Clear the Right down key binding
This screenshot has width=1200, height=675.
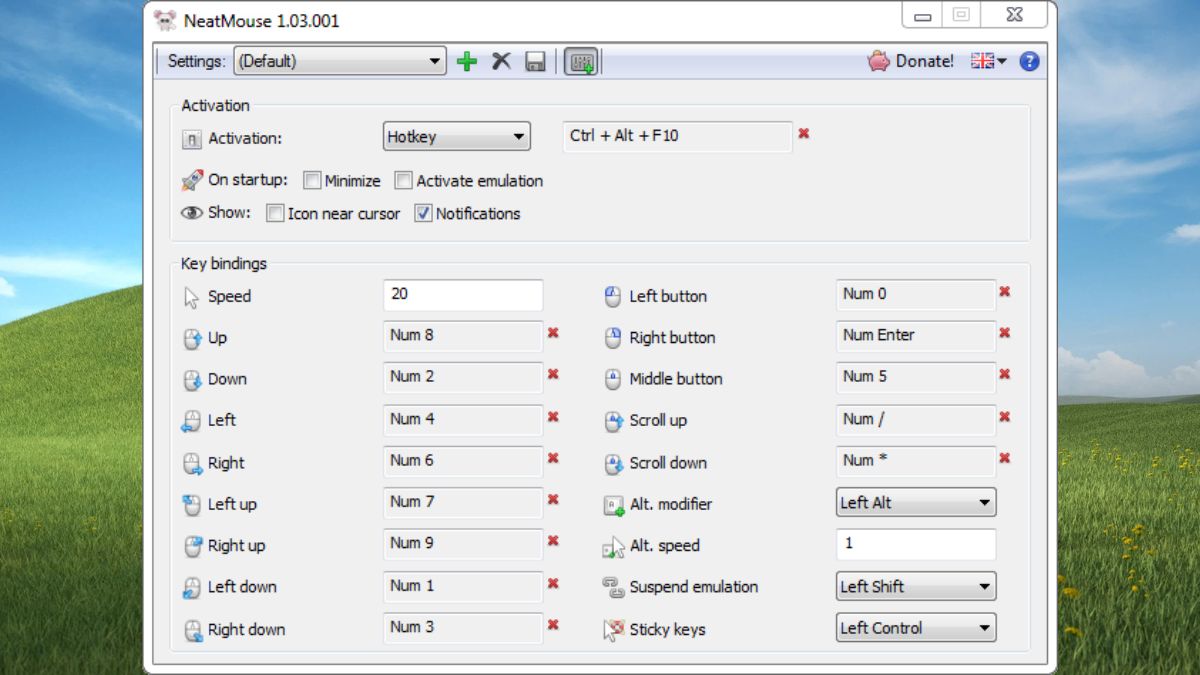click(553, 625)
